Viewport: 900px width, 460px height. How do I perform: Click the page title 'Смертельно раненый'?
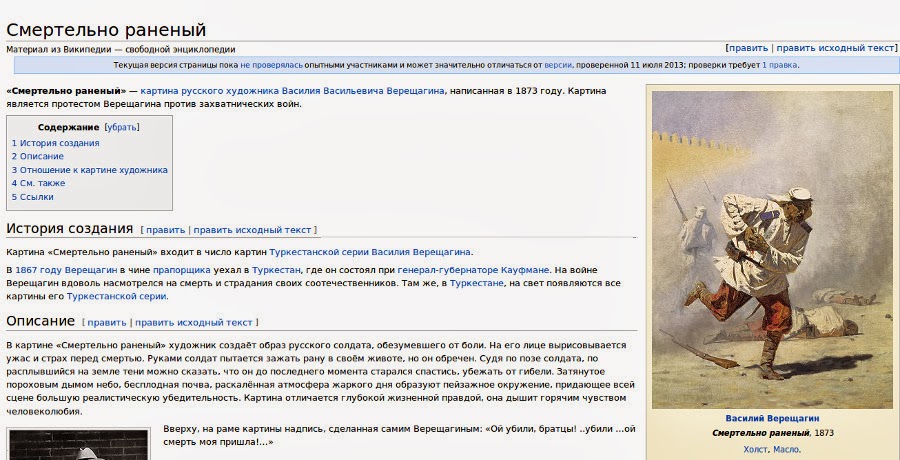[x=106, y=29]
